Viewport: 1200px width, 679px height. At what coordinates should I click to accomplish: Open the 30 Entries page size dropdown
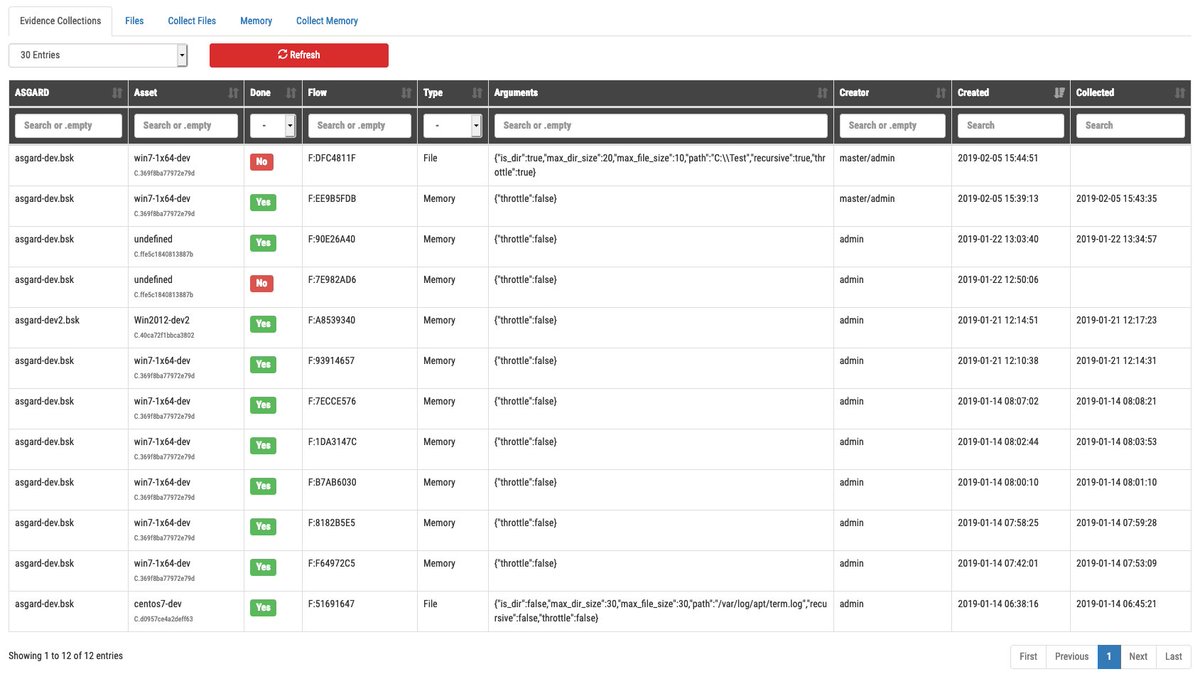97,55
